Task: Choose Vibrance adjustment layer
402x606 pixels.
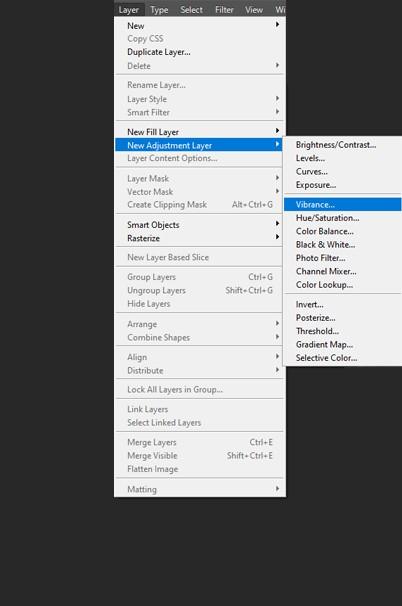Action: (x=342, y=204)
